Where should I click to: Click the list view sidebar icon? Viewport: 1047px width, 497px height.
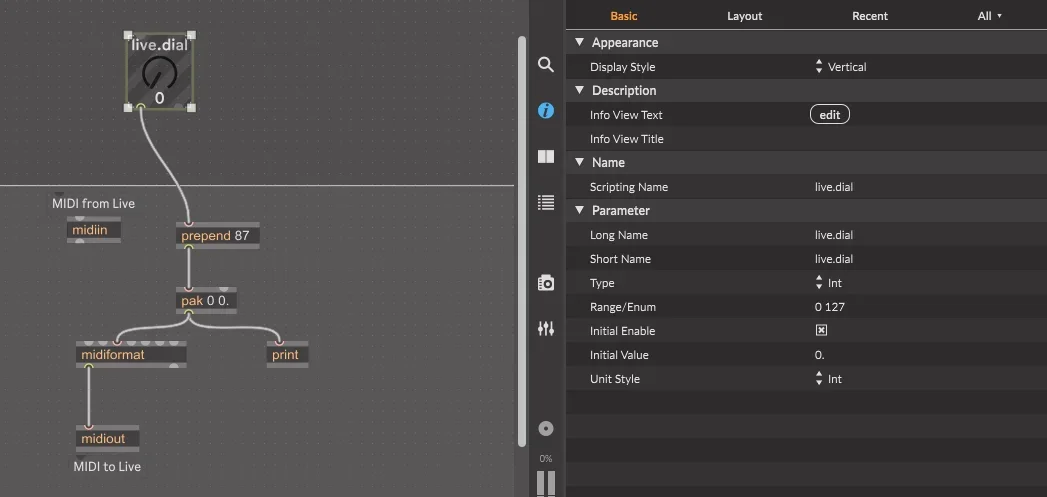545,203
